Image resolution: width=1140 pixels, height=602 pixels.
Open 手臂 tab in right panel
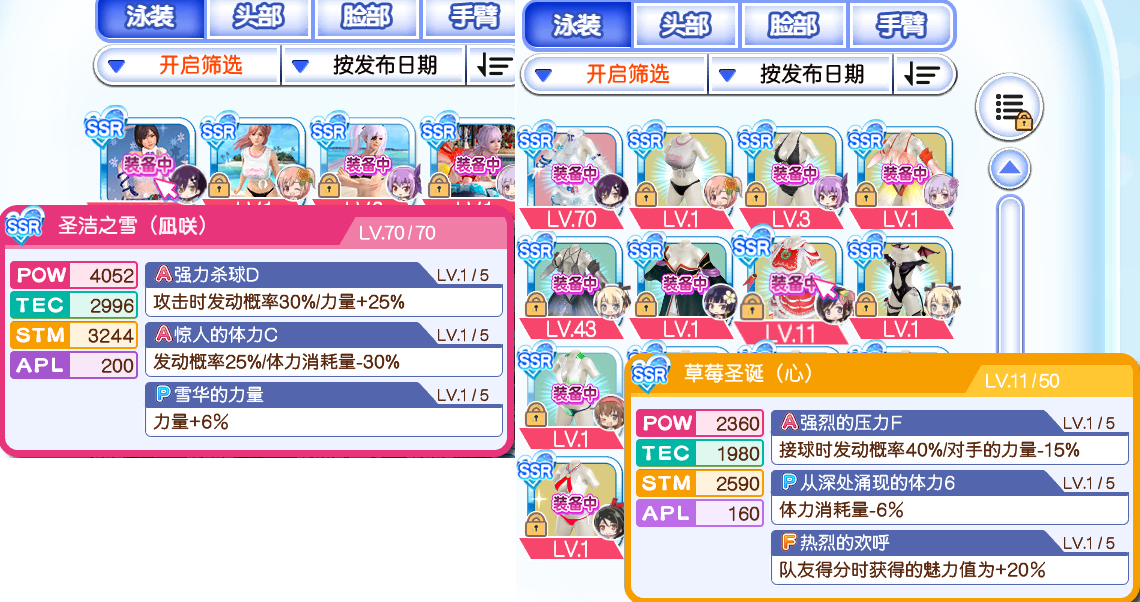tap(901, 25)
